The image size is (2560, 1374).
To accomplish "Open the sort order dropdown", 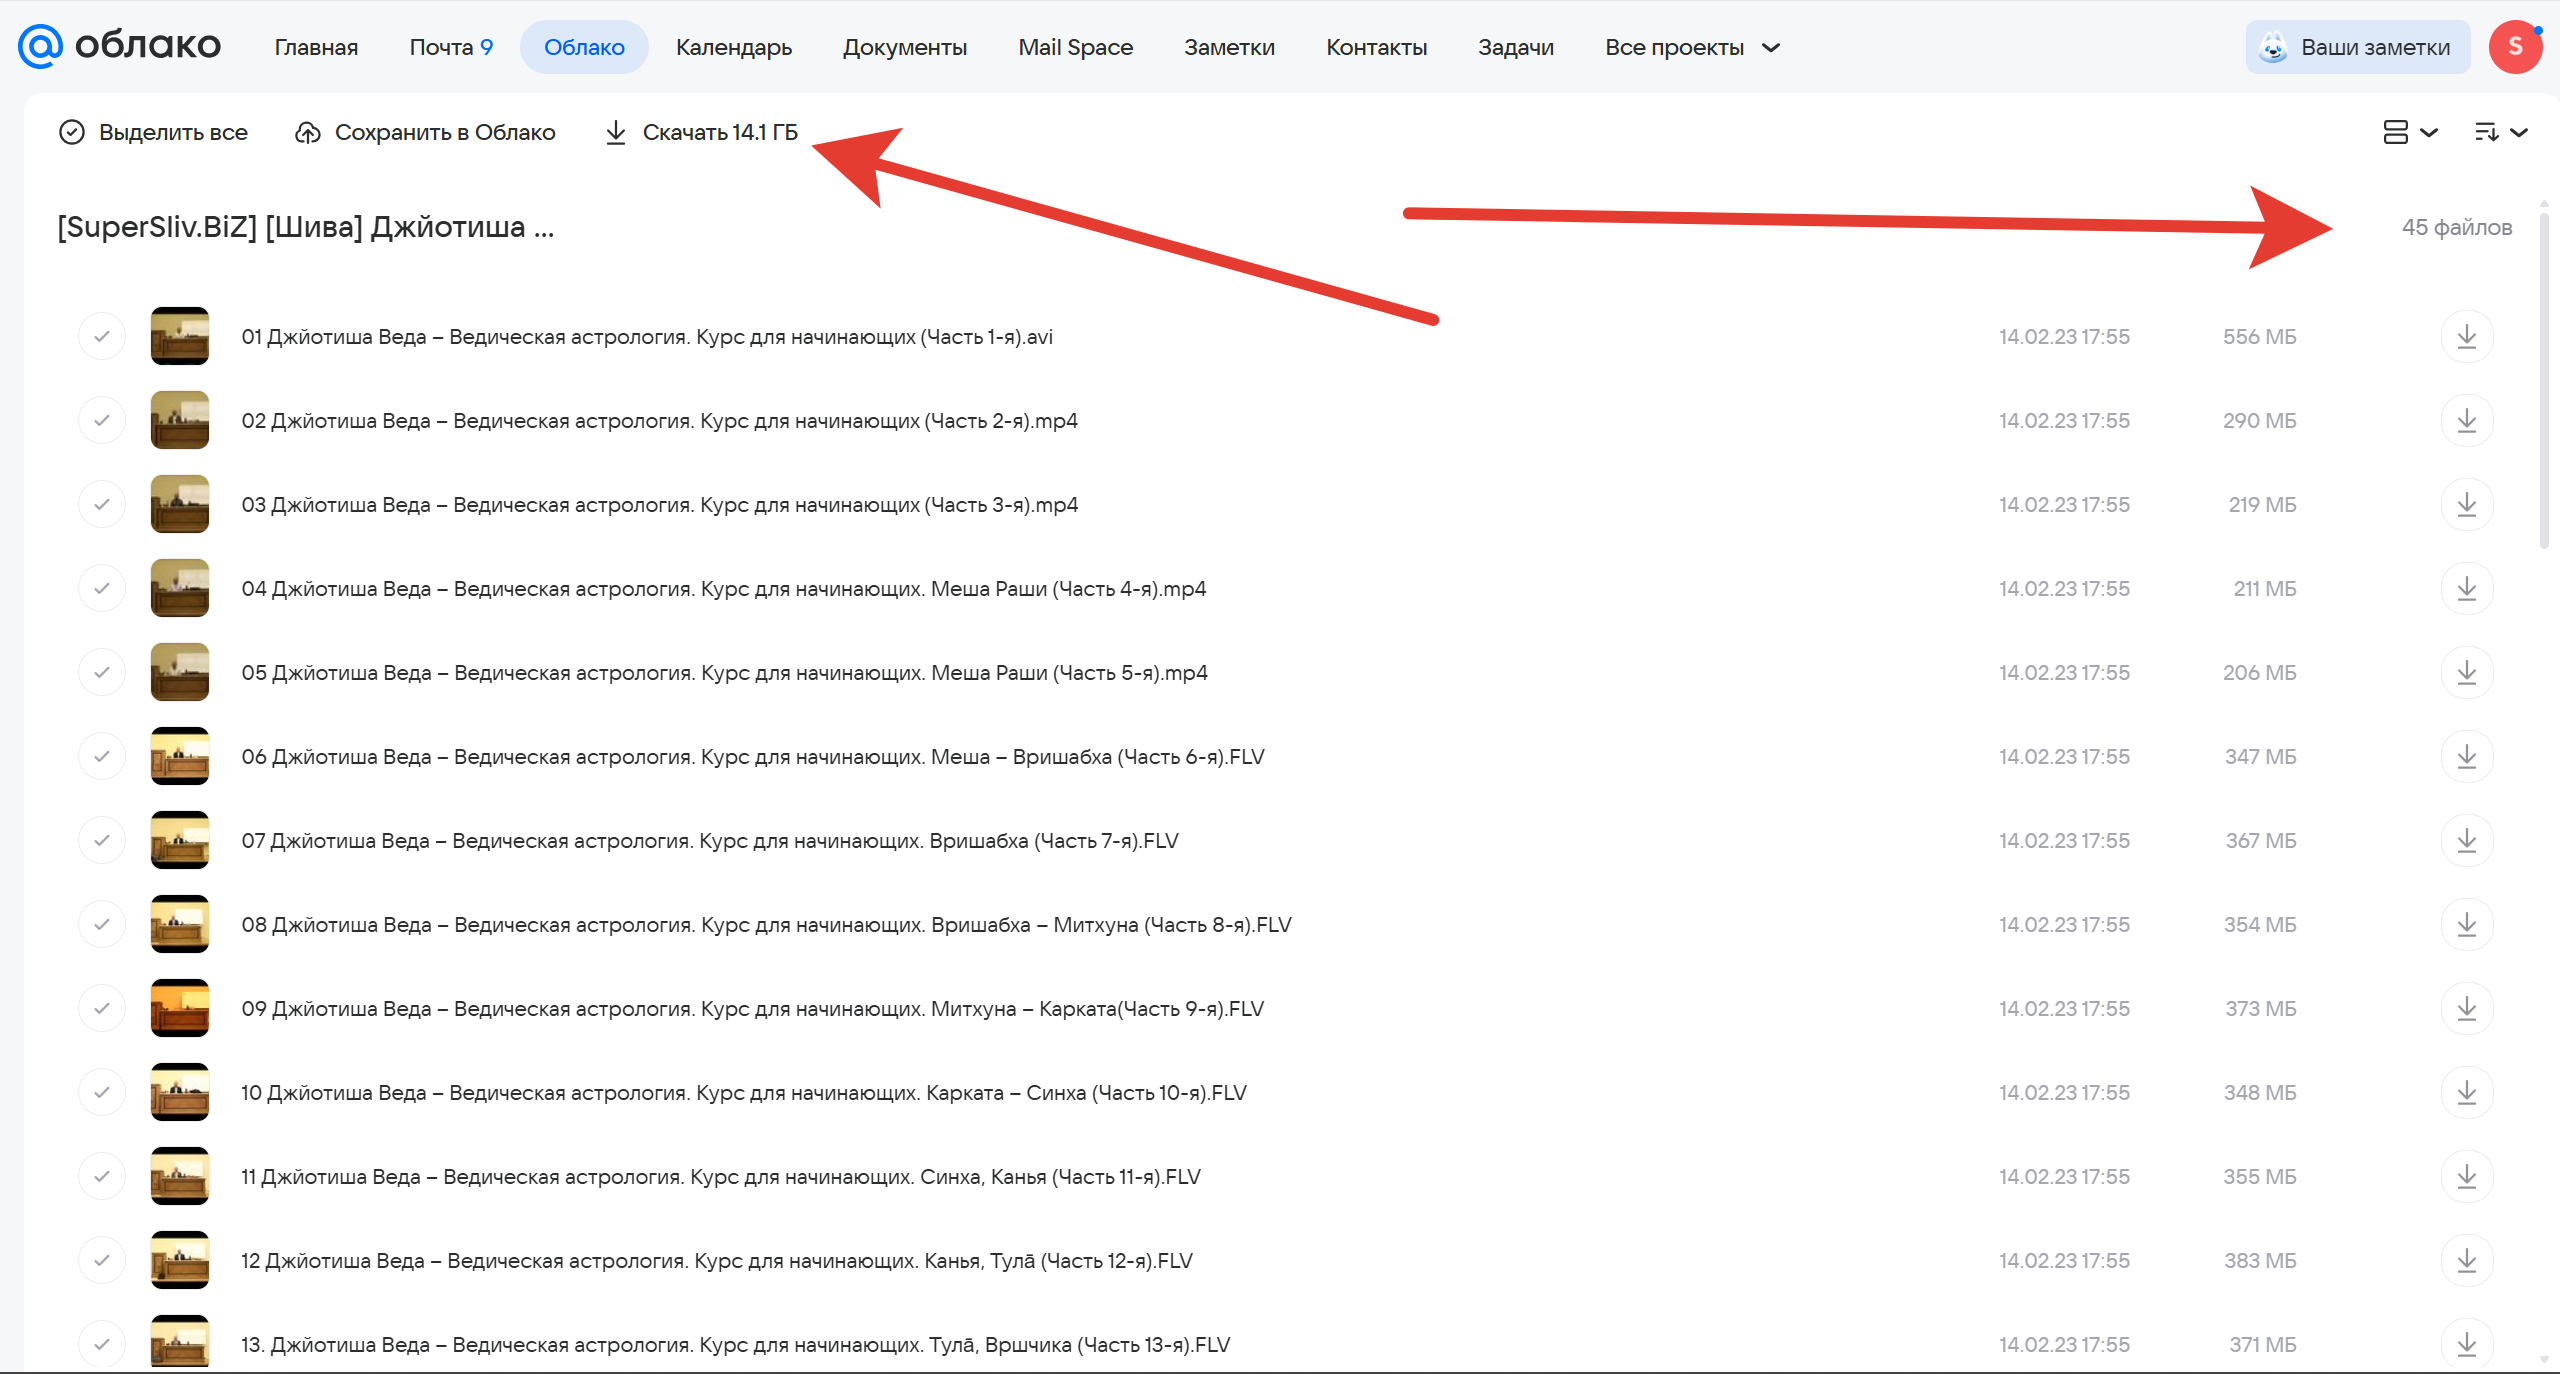I will tap(2501, 132).
